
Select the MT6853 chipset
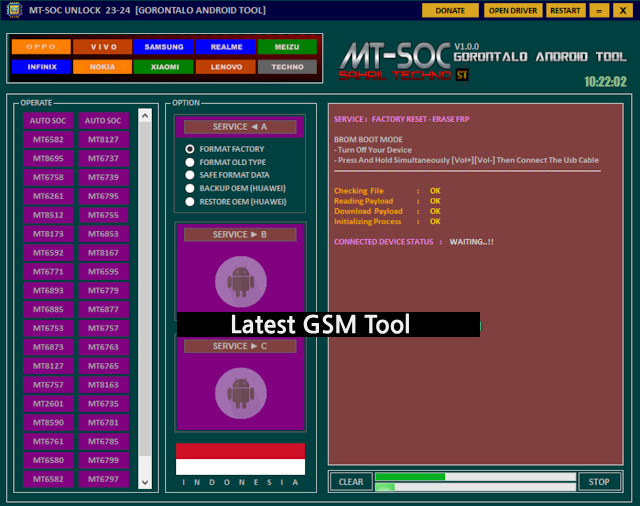tap(103, 234)
